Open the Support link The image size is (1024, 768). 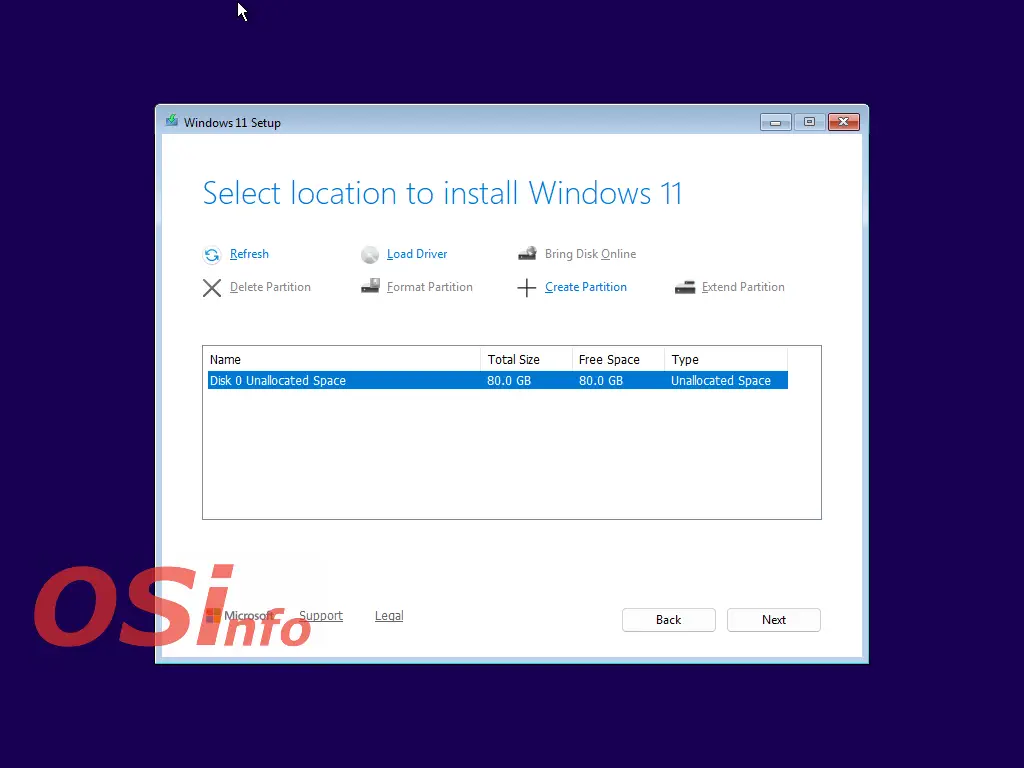[321, 616]
